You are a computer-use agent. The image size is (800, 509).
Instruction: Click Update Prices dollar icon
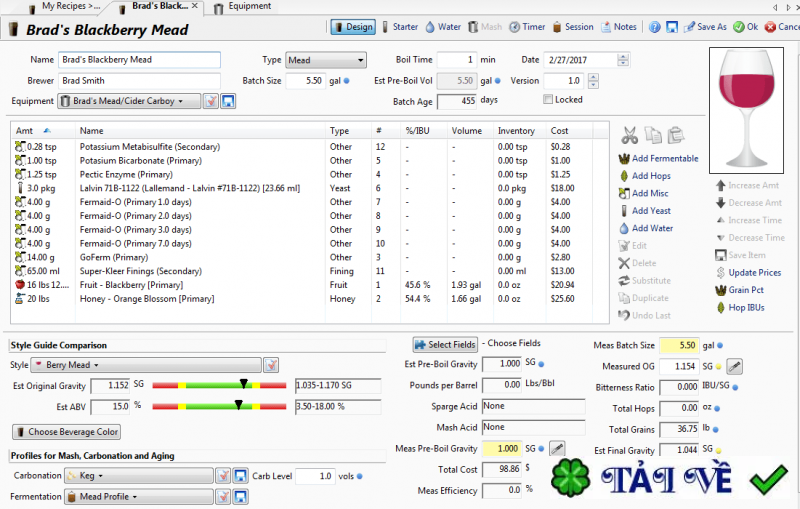click(x=720, y=273)
